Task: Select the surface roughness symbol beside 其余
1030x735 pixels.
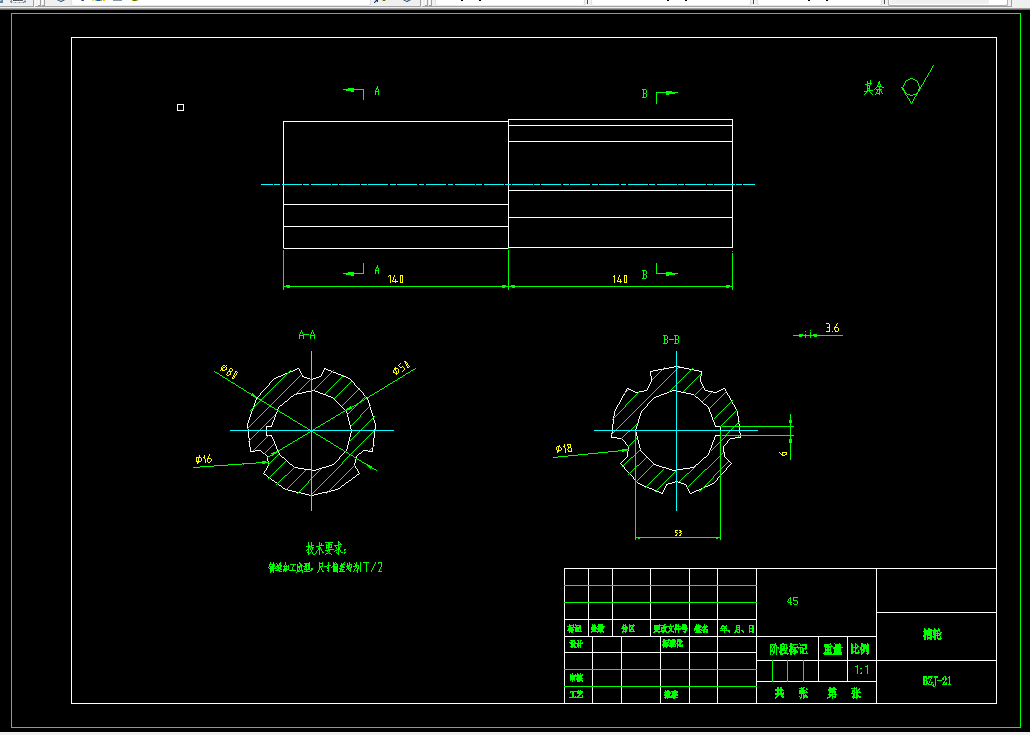Action: [917, 84]
